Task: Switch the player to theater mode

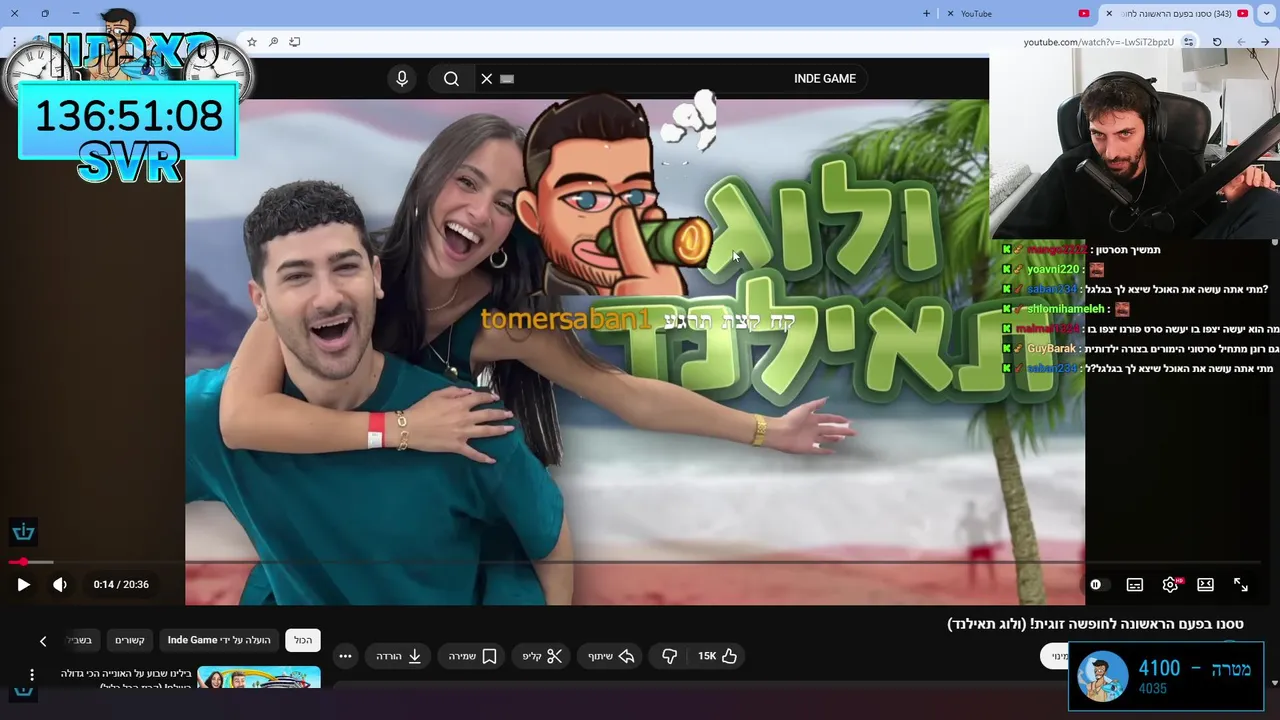Action: (x=1206, y=585)
